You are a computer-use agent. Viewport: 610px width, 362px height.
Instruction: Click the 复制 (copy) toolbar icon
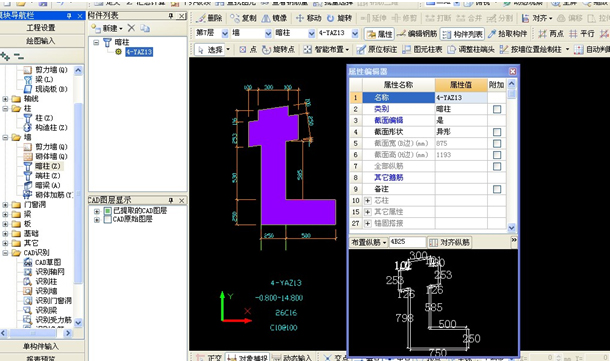coord(243,18)
